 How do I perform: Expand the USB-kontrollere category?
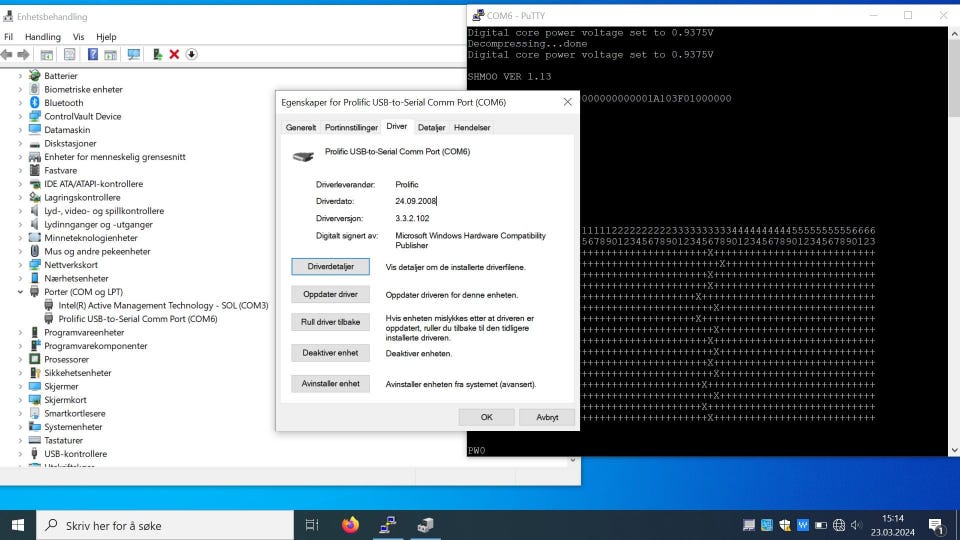pyautogui.click(x=20, y=454)
